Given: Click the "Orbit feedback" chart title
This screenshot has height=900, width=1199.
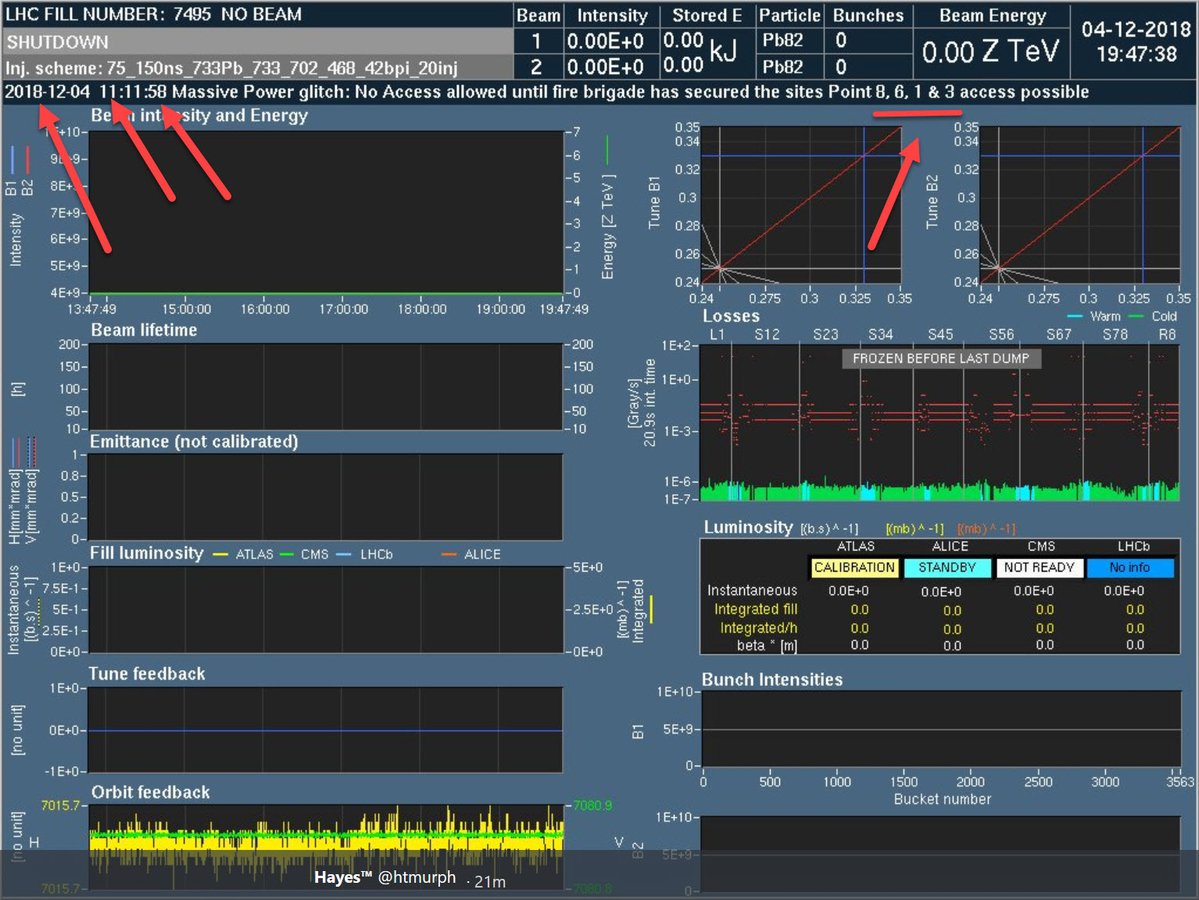Looking at the screenshot, I should [x=151, y=793].
